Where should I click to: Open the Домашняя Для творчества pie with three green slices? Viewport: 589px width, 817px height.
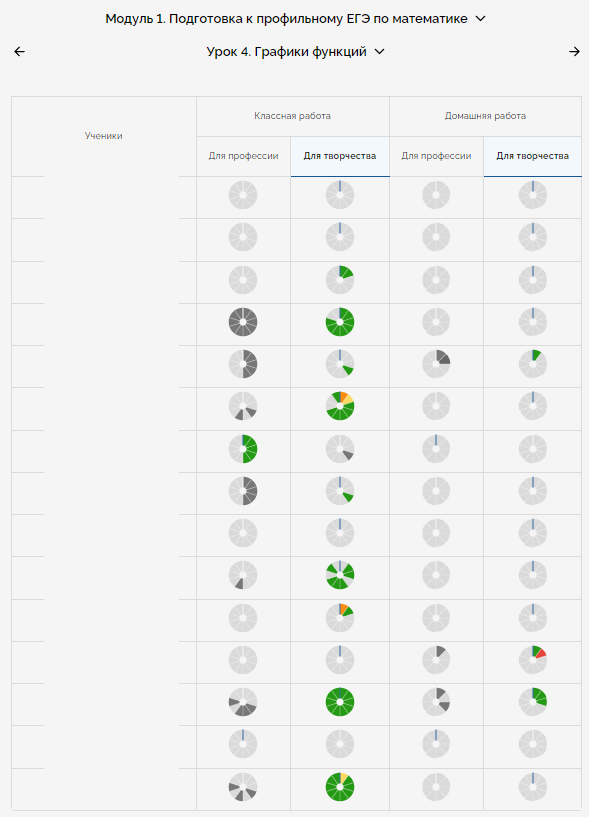533,702
